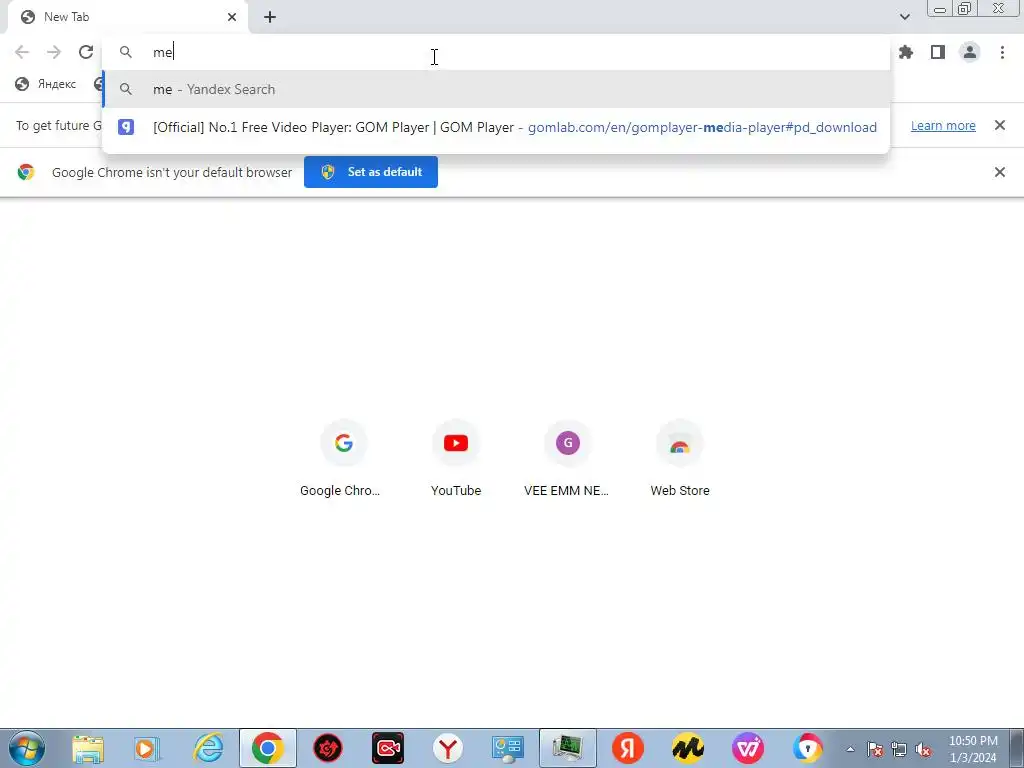Click the Chrome taskbar icon
Screen dimensions: 1024x768
pyautogui.click(x=268, y=748)
